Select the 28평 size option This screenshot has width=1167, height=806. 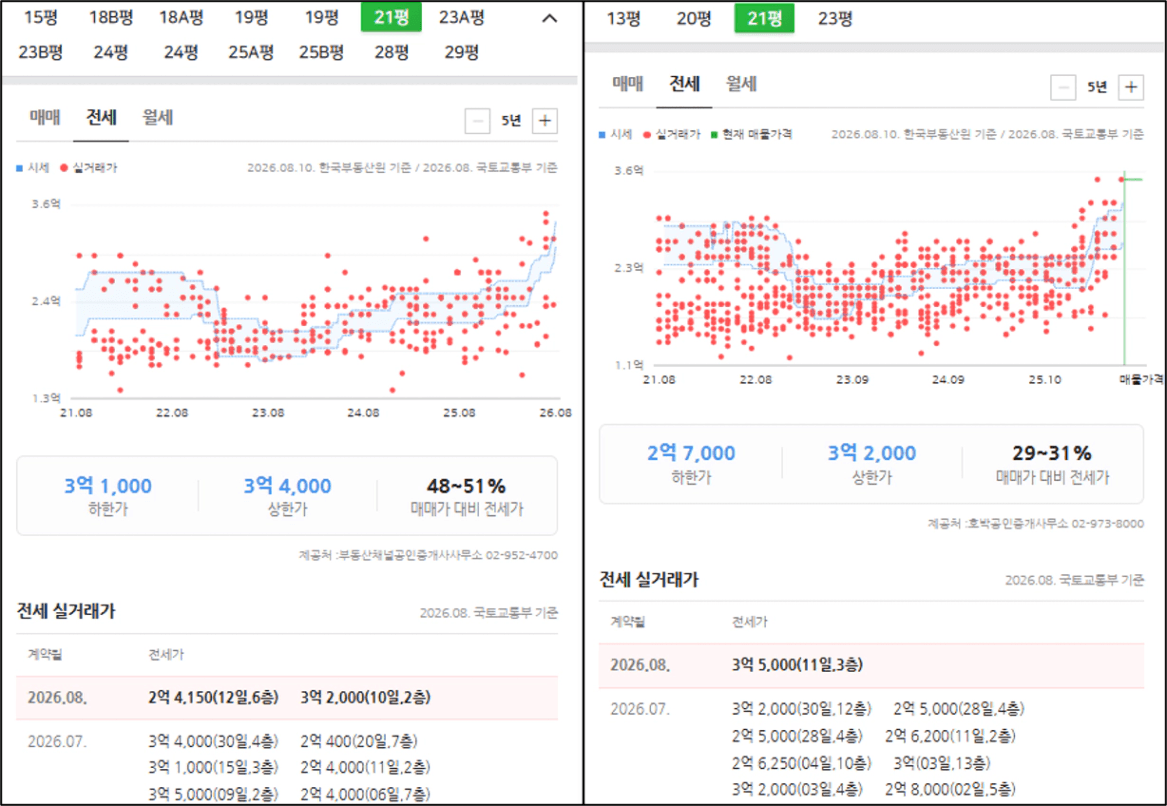[391, 52]
